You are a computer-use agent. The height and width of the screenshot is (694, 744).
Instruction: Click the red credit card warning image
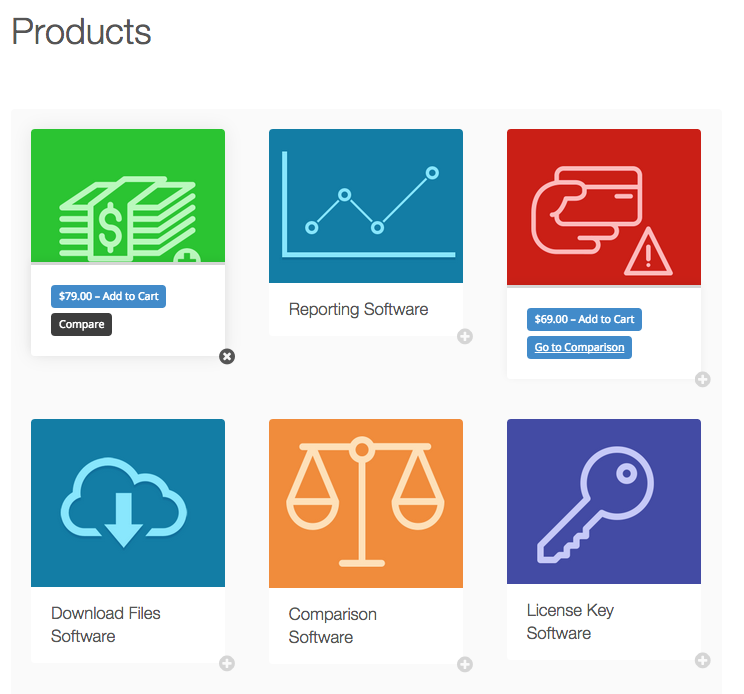[603, 207]
